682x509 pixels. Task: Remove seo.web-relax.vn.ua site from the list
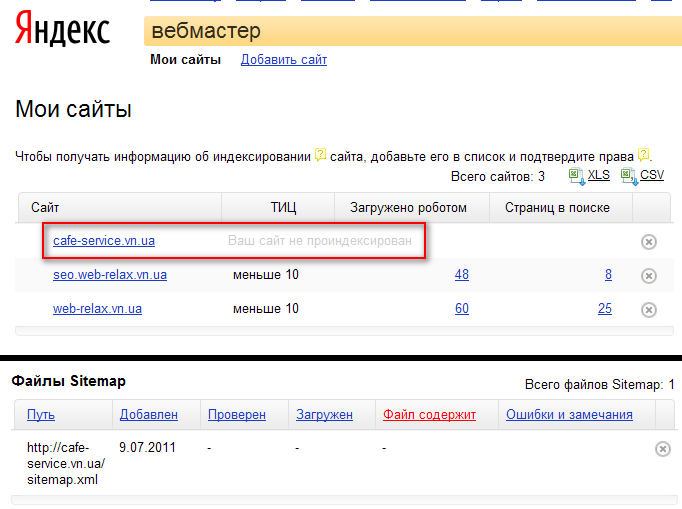pyautogui.click(x=649, y=276)
